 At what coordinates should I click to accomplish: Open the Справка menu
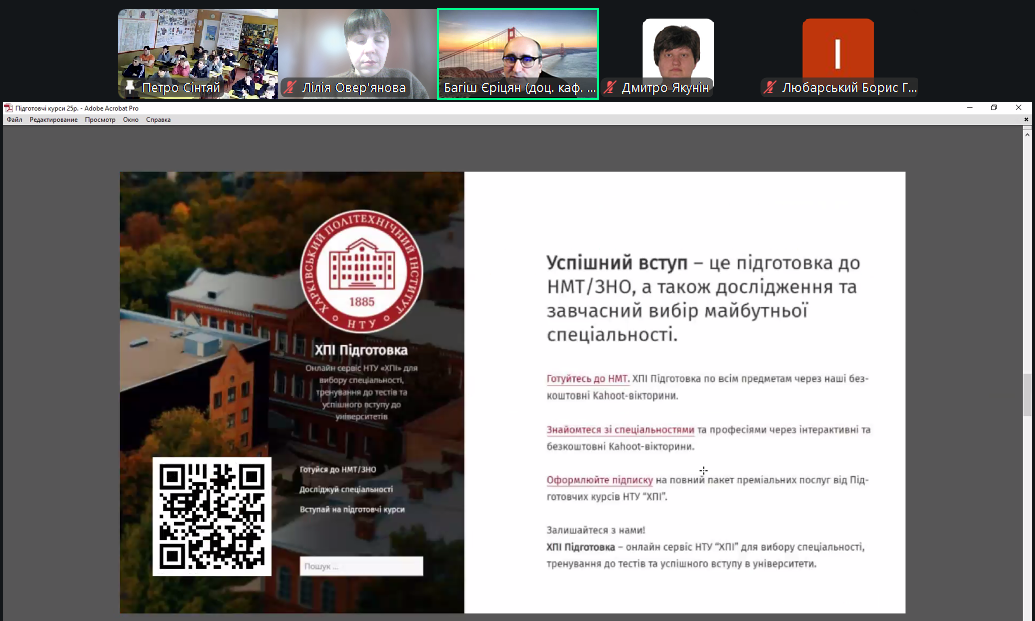click(x=158, y=120)
